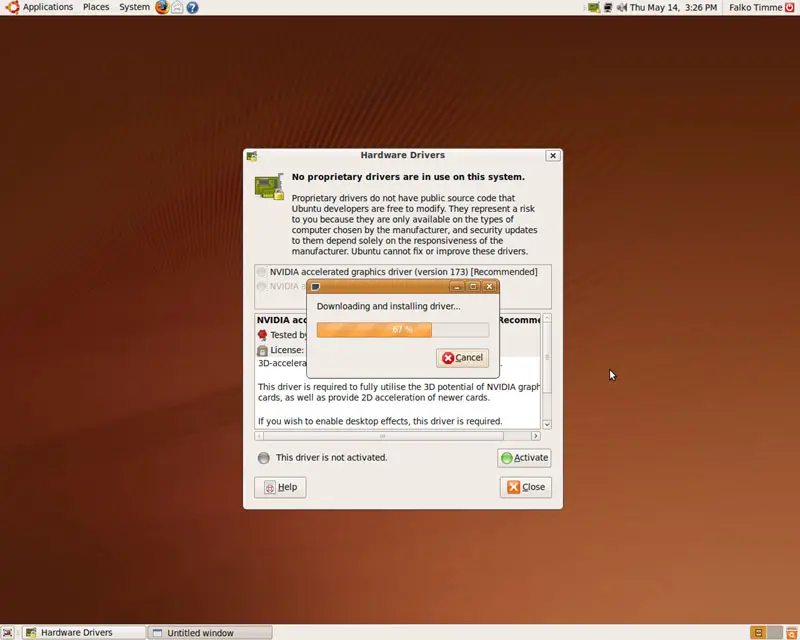Cancel the driver download

[462, 358]
